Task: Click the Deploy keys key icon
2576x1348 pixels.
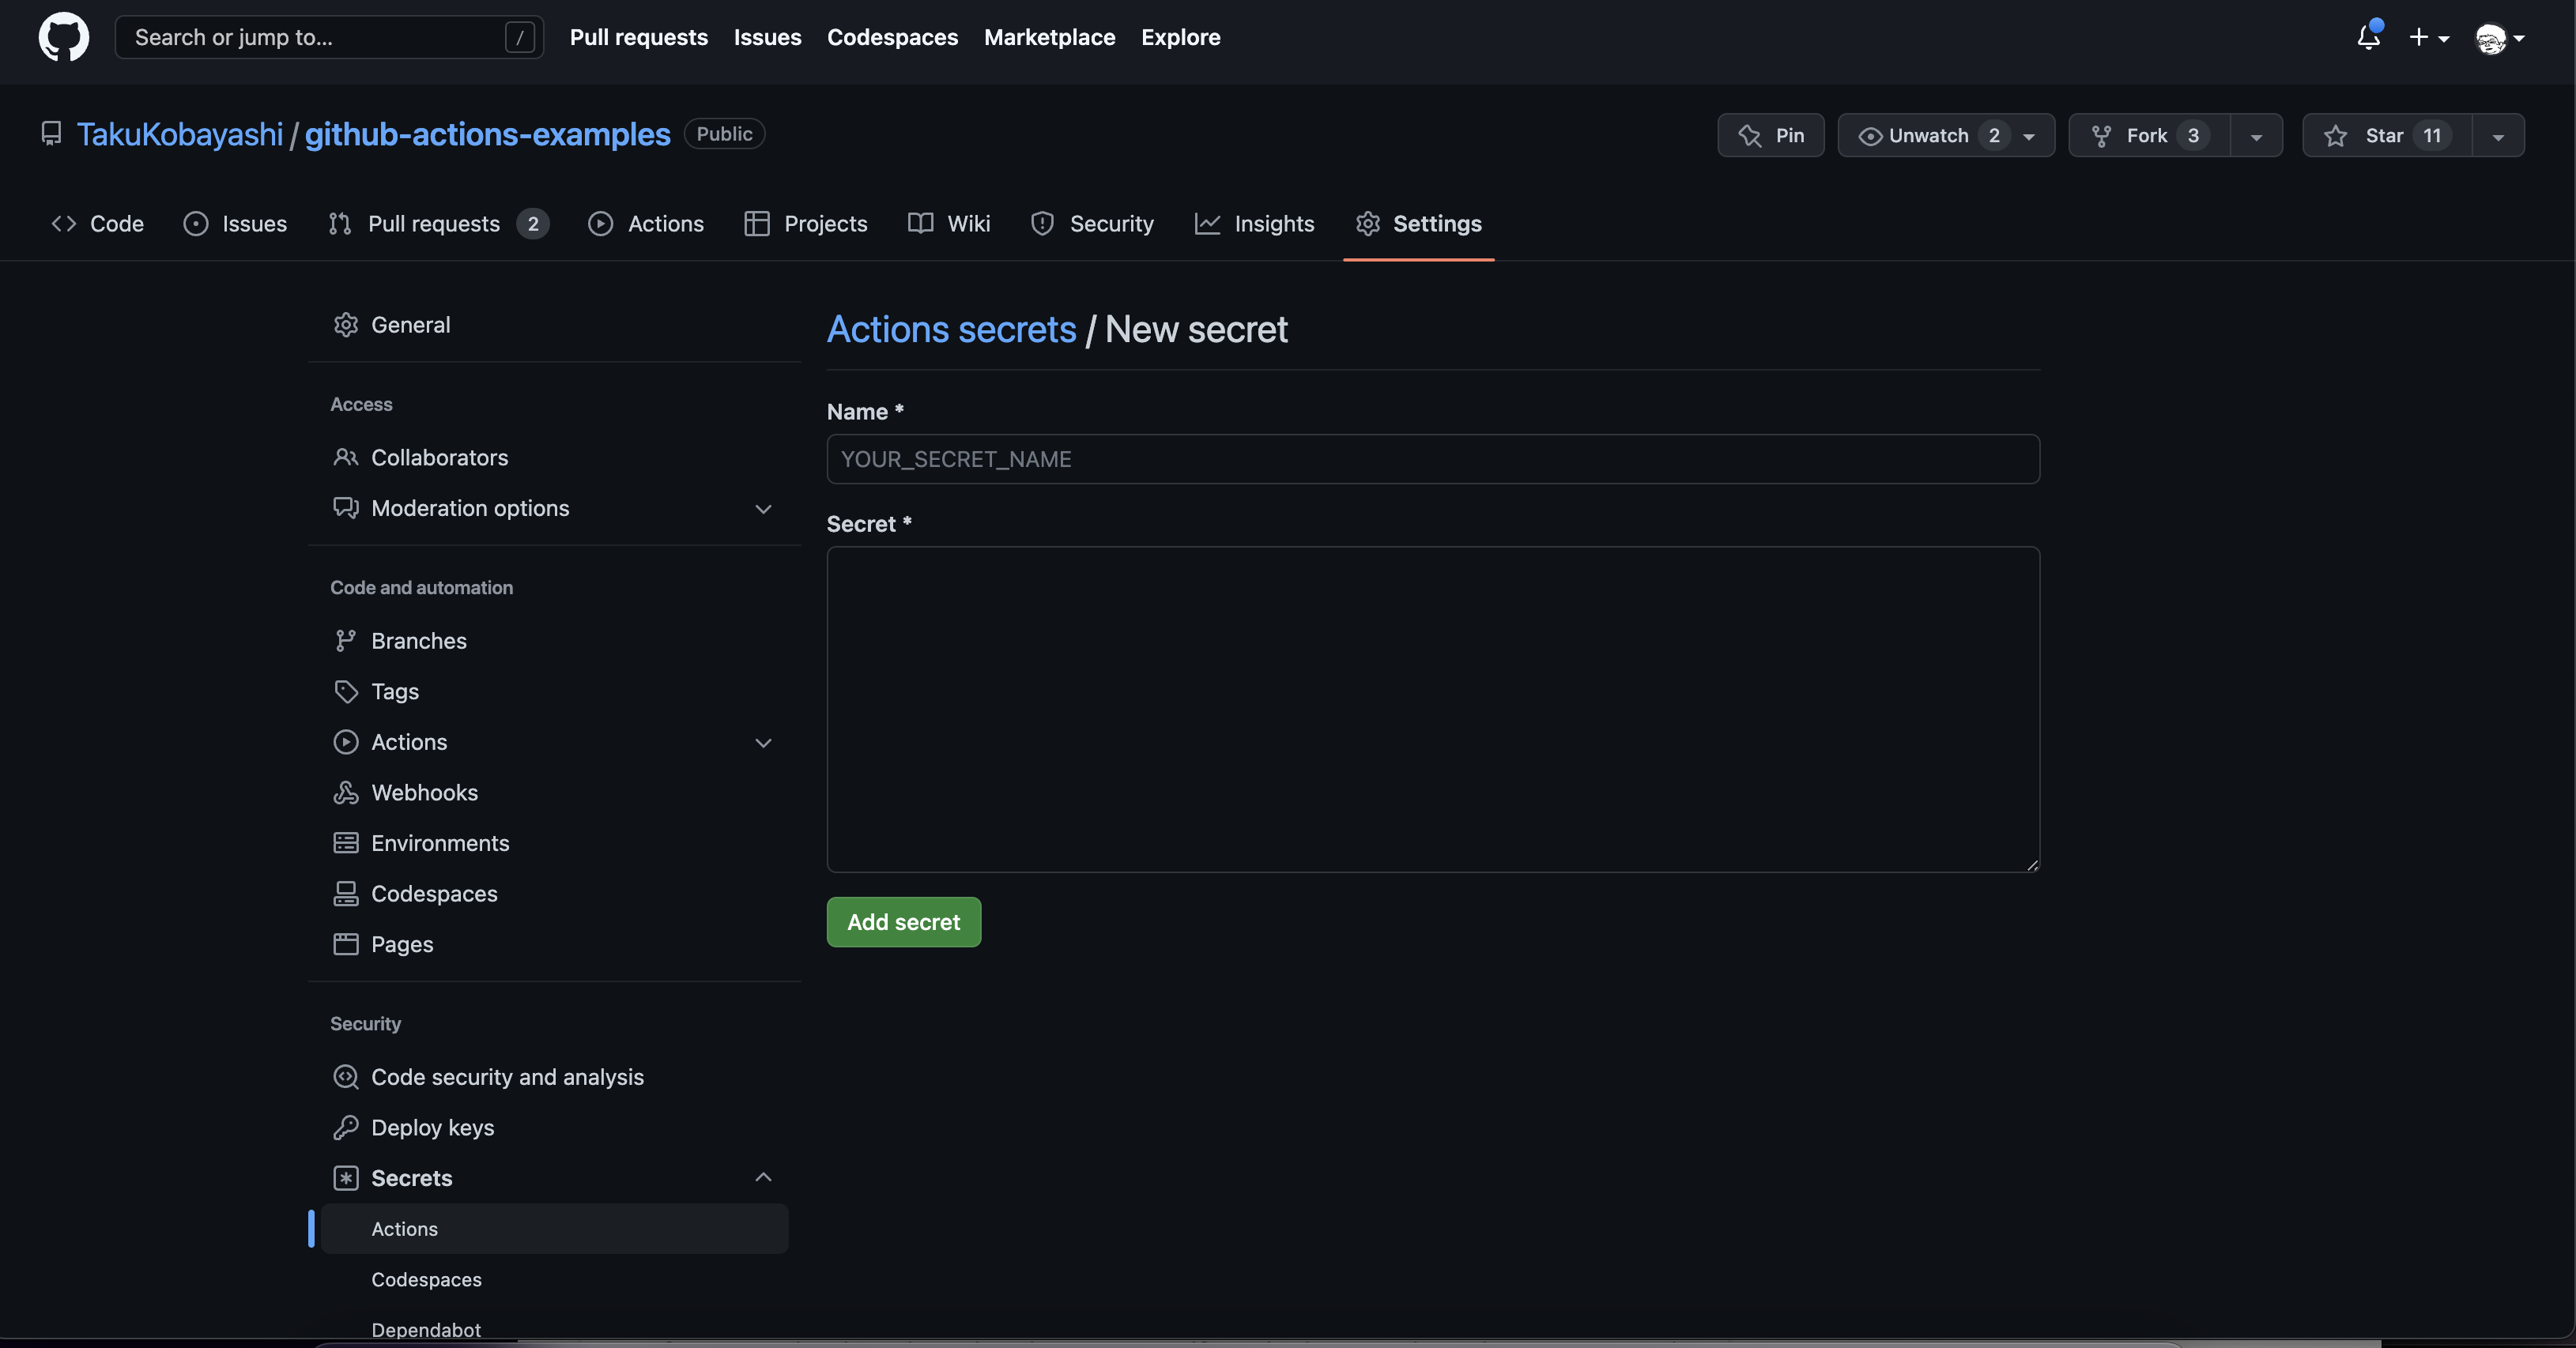Action: point(345,1127)
